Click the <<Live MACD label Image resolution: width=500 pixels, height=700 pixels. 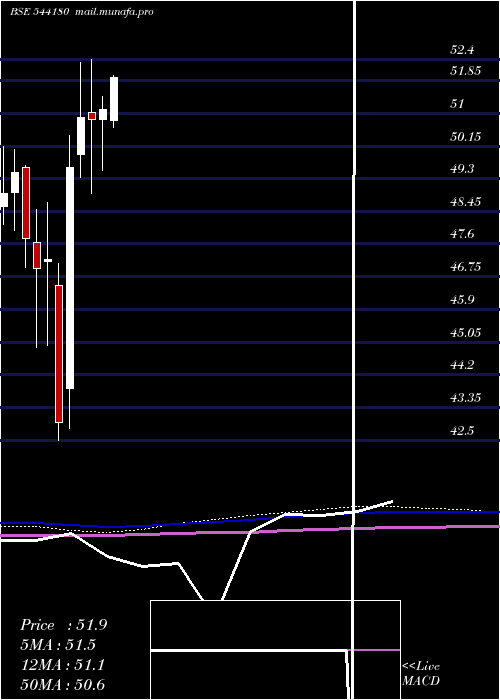click(421, 673)
